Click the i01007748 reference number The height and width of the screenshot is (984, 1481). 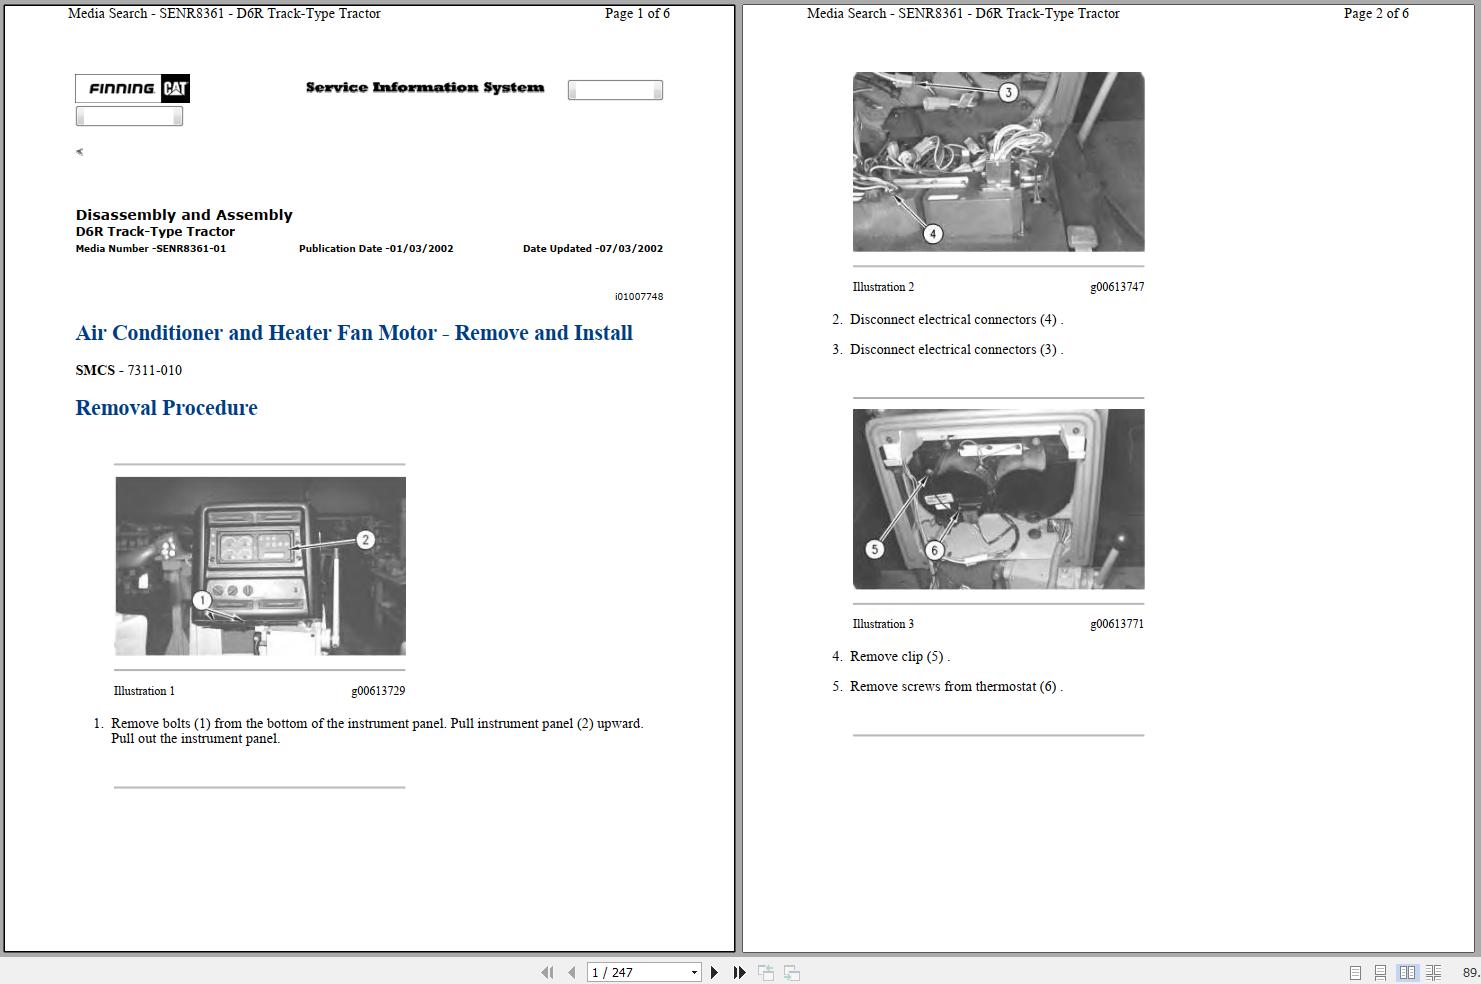point(639,297)
